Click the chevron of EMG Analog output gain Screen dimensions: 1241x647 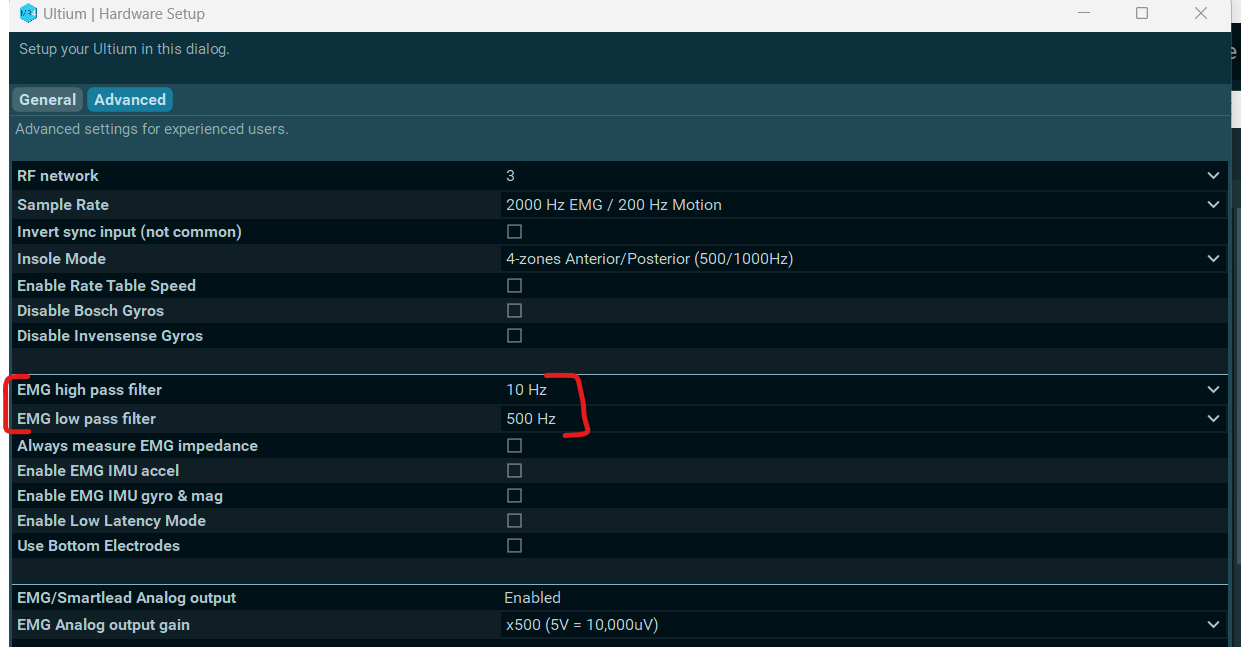[x=1213, y=625]
